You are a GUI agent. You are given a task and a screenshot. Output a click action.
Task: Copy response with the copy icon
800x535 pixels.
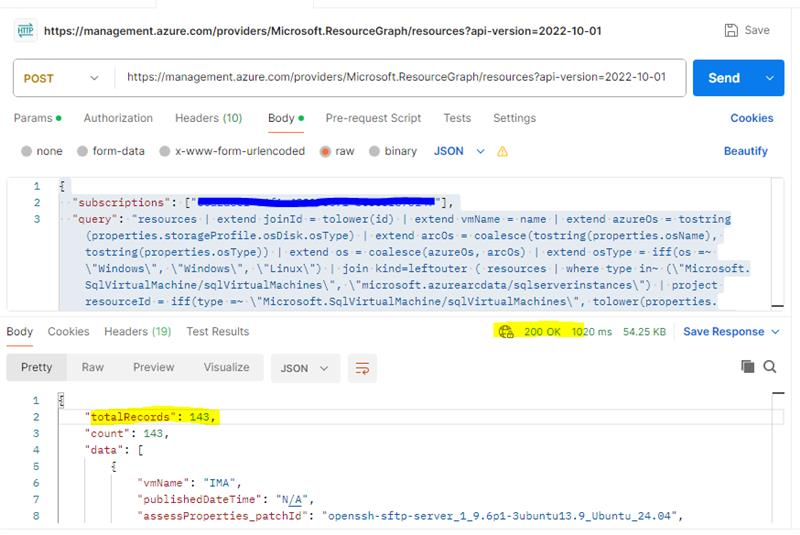[747, 366]
